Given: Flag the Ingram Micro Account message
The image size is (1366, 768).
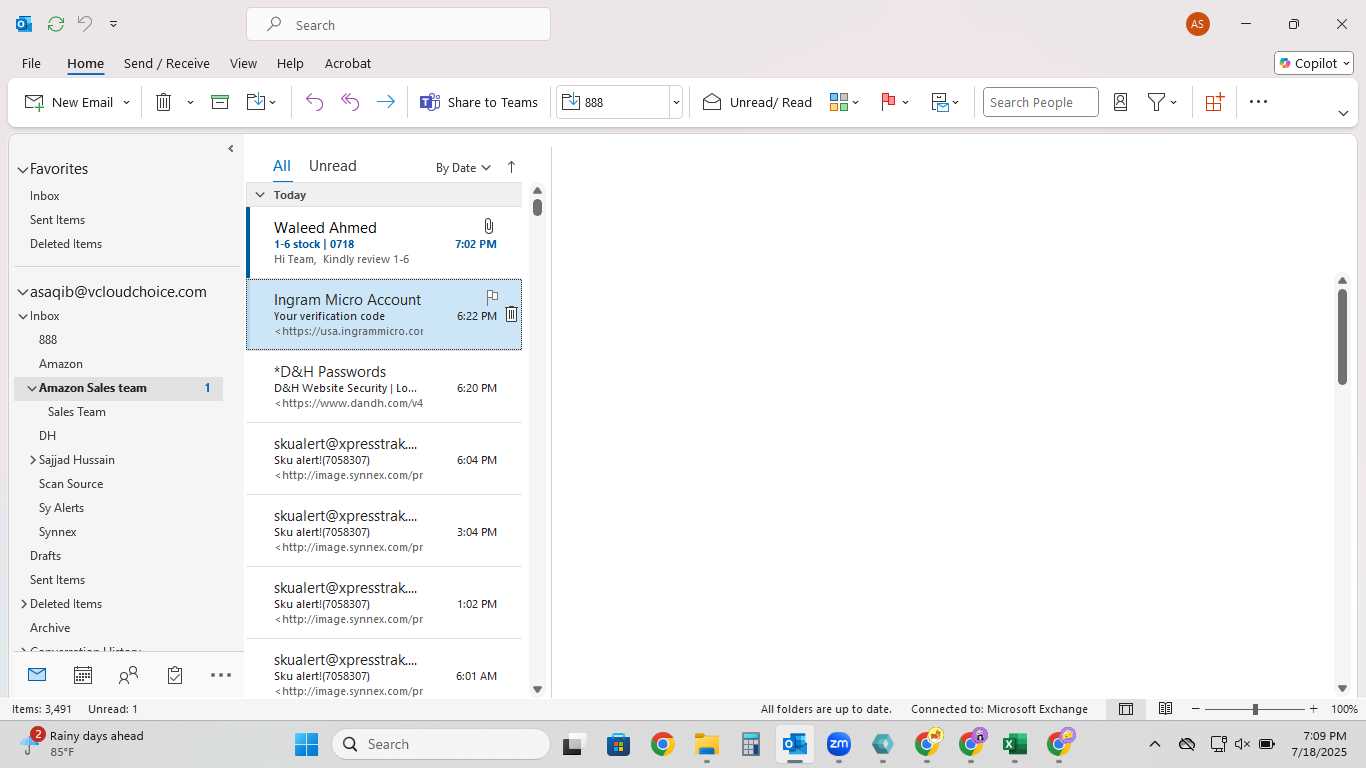Looking at the screenshot, I should 492,297.
